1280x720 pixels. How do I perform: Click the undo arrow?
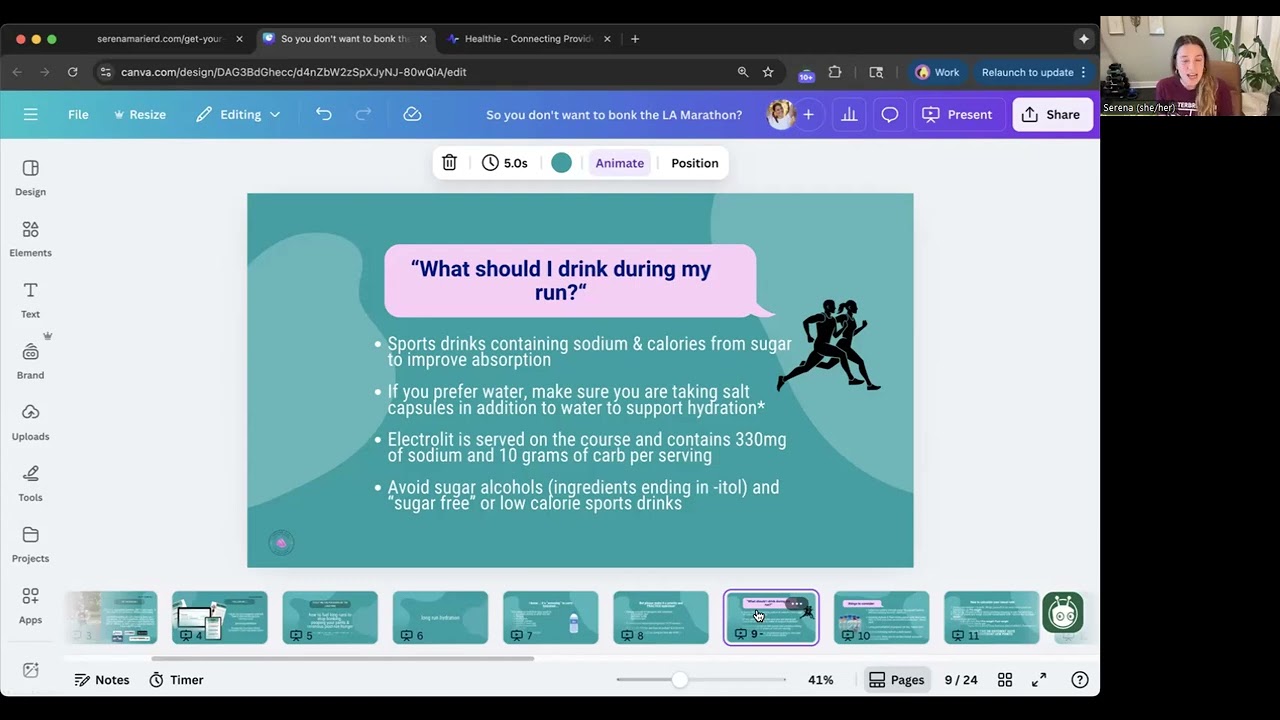click(x=324, y=114)
